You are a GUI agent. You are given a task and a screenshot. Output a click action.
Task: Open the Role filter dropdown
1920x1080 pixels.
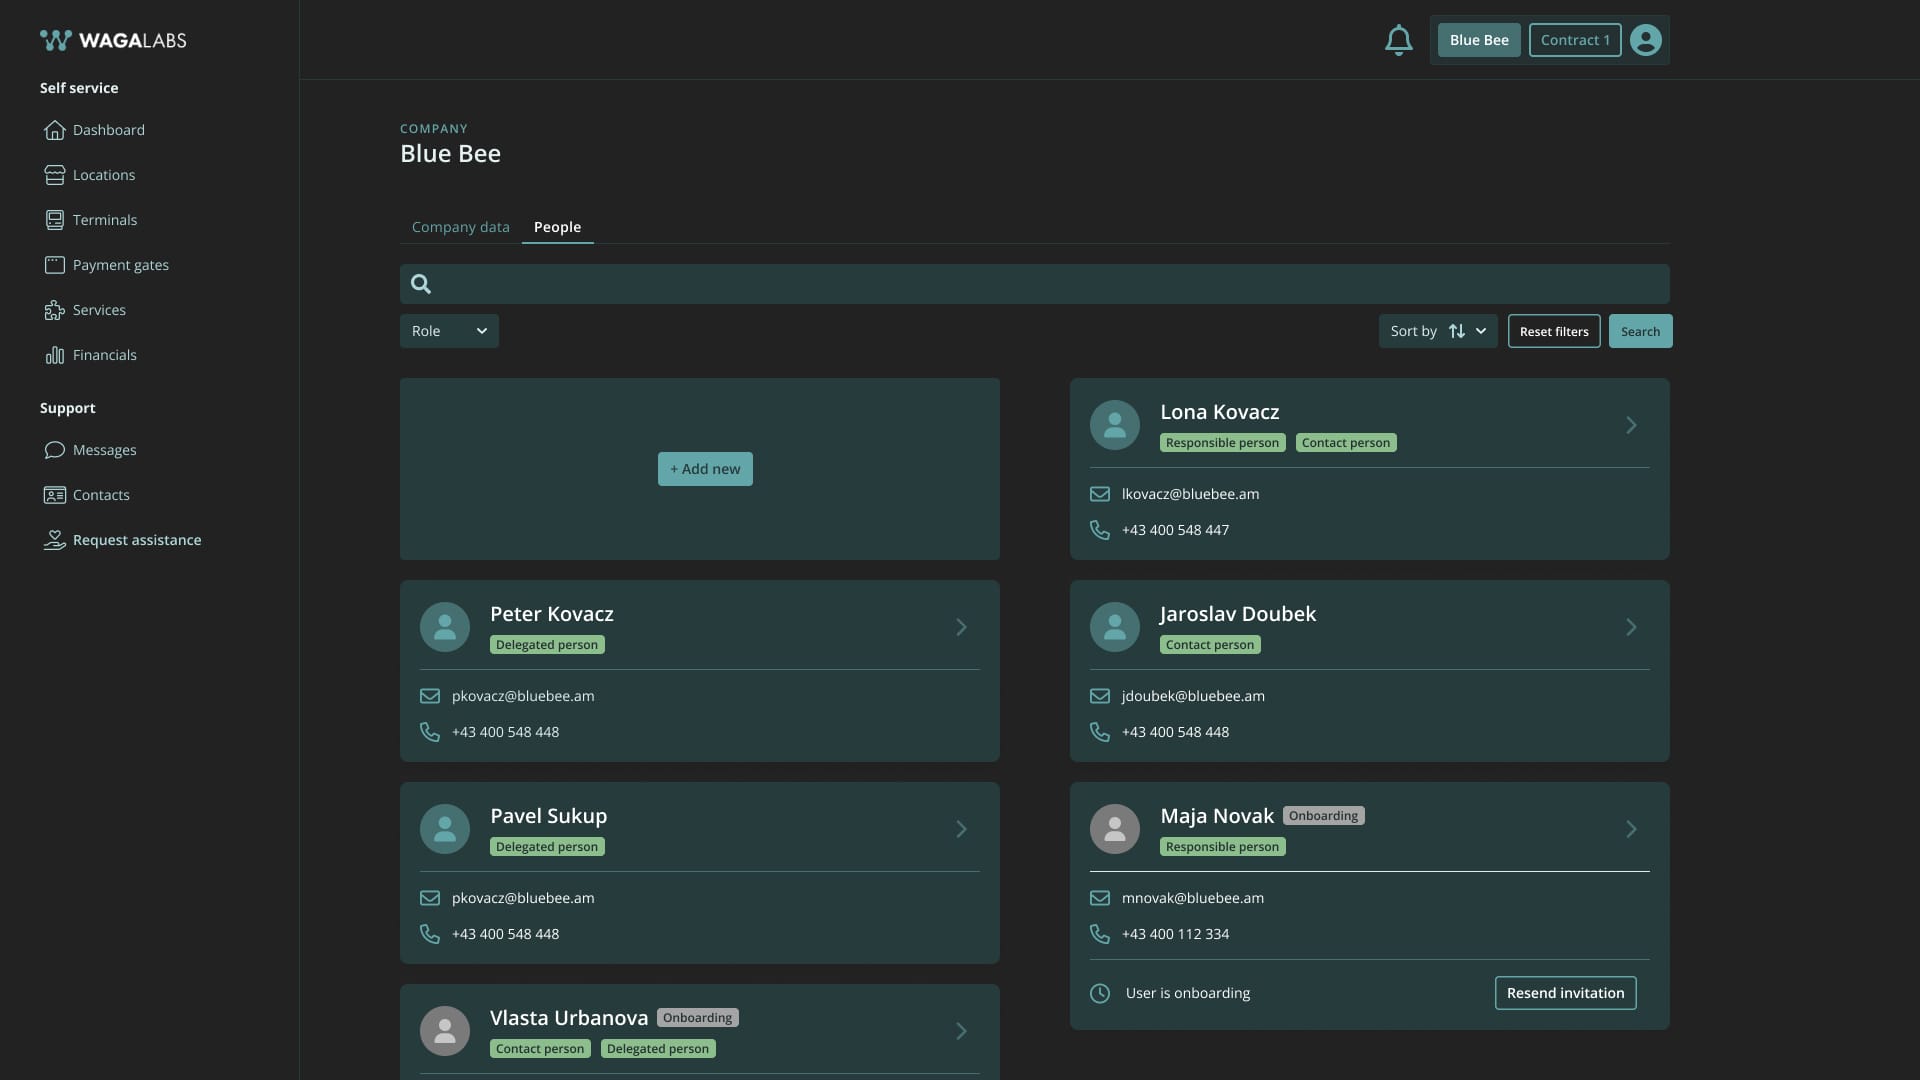click(449, 331)
